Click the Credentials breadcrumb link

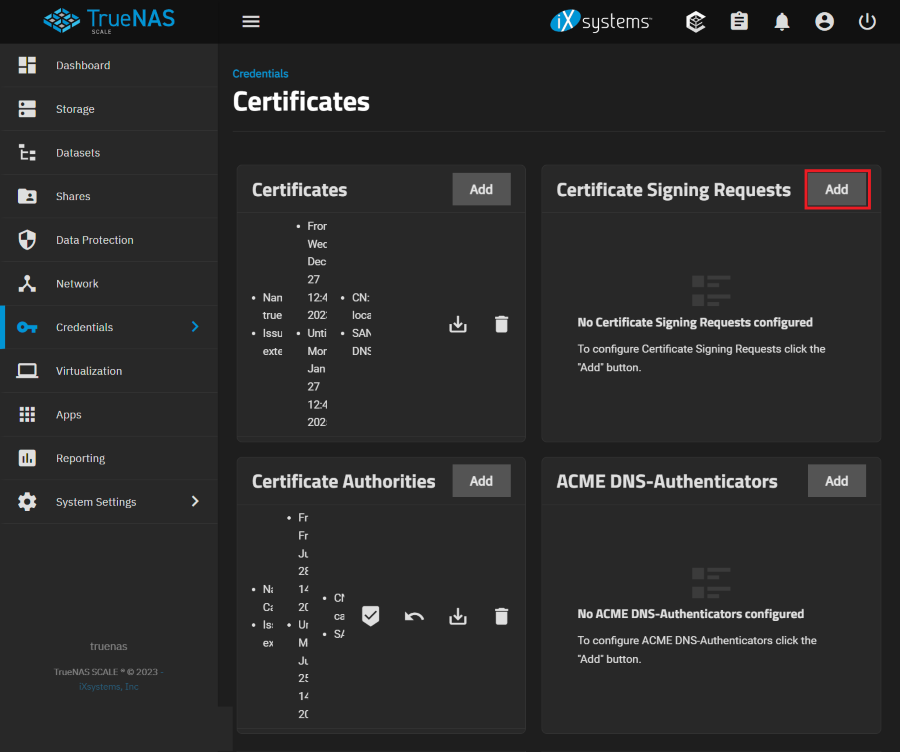click(x=260, y=74)
